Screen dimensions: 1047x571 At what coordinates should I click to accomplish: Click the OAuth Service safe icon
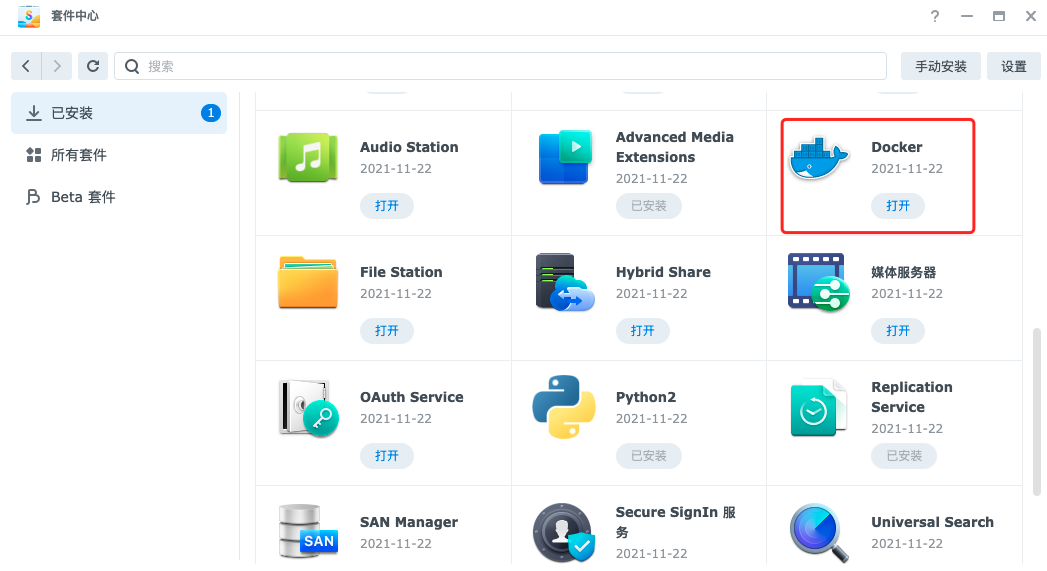(x=309, y=407)
